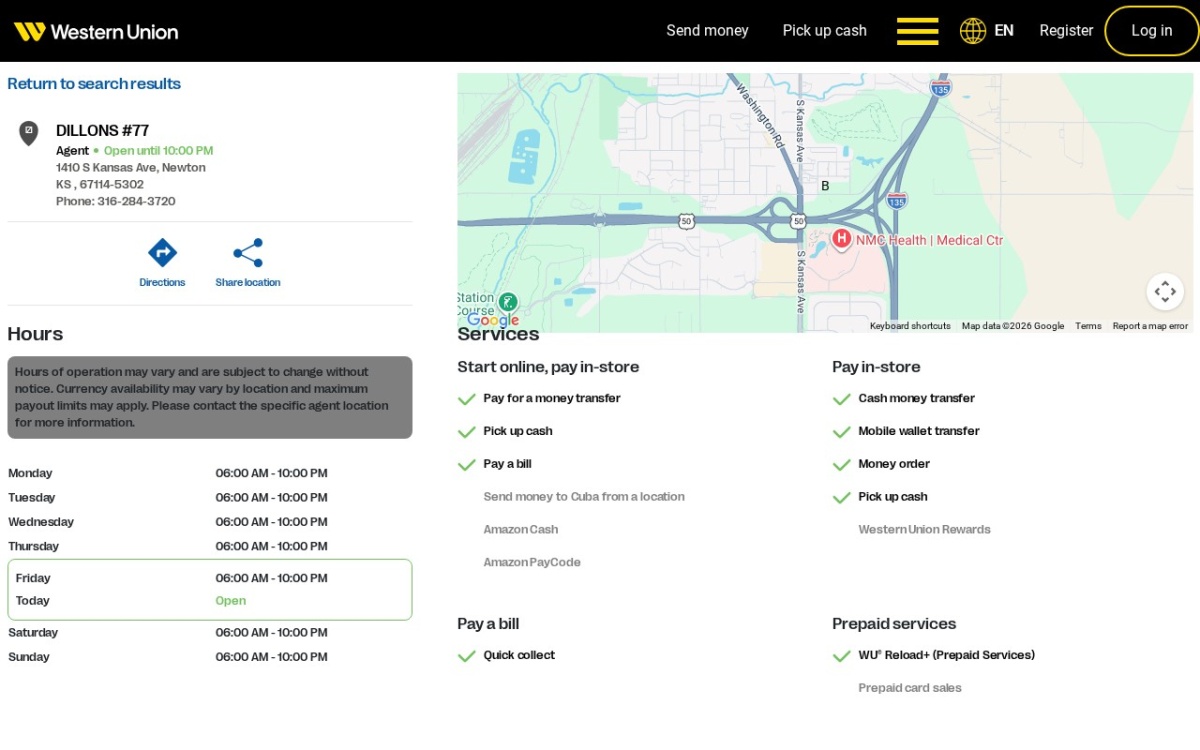Select the Tuesday hours row
The width and height of the screenshot is (1200, 750).
[x=210, y=498]
